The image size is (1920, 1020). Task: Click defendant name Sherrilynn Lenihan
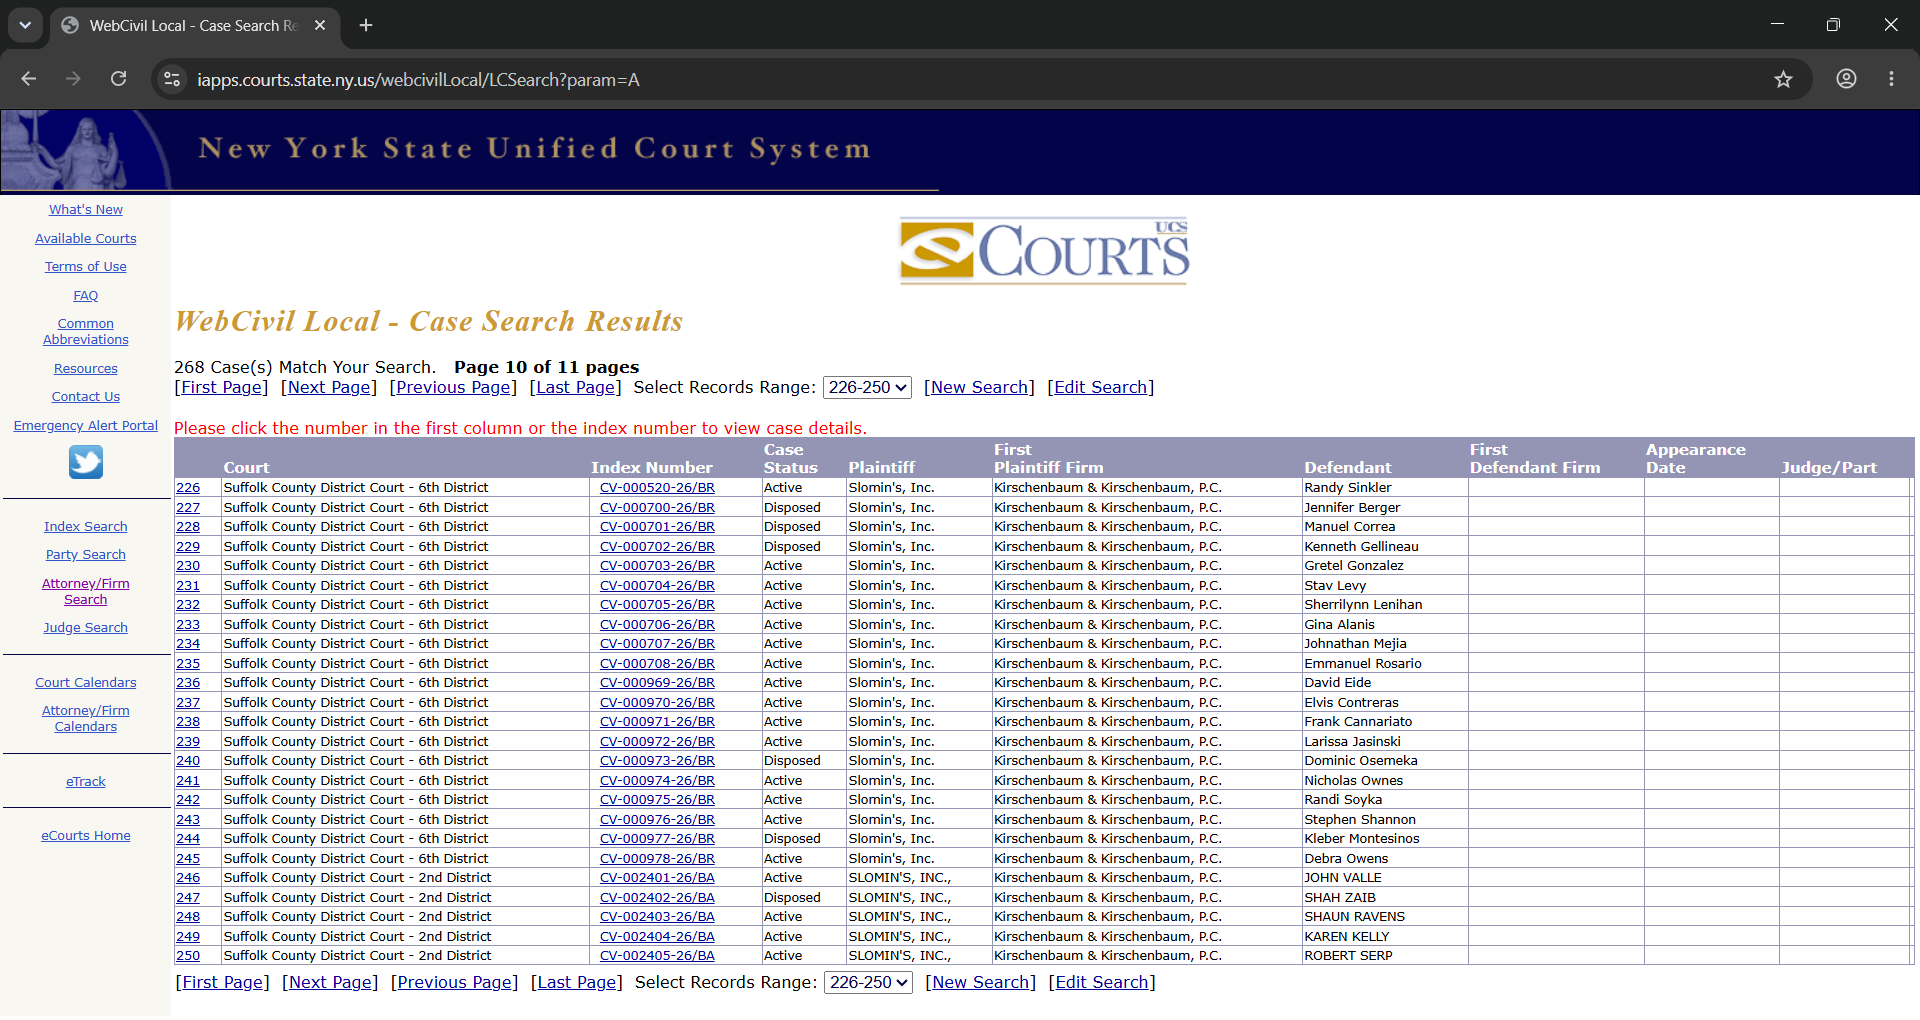(x=1363, y=605)
